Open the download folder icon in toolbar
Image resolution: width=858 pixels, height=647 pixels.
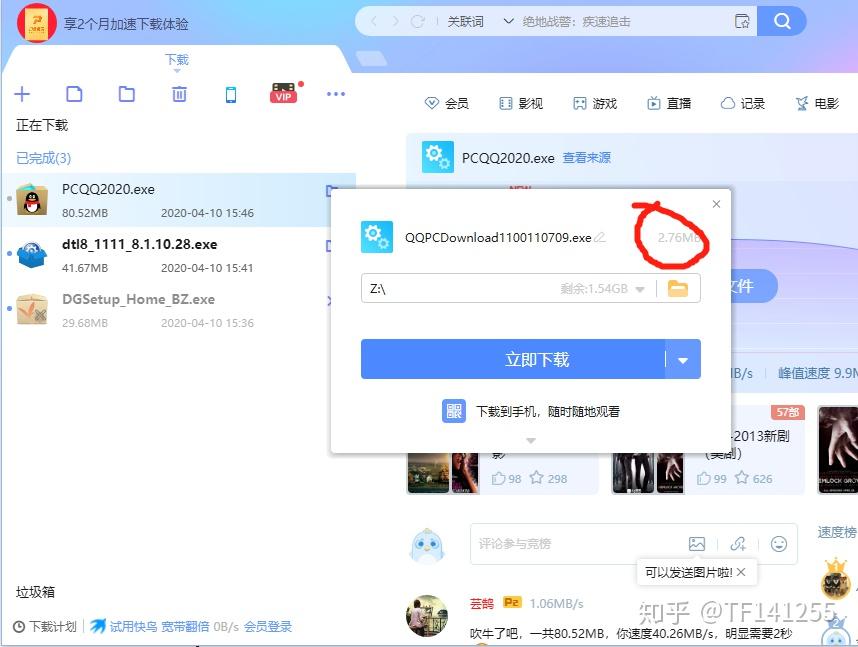coord(126,94)
